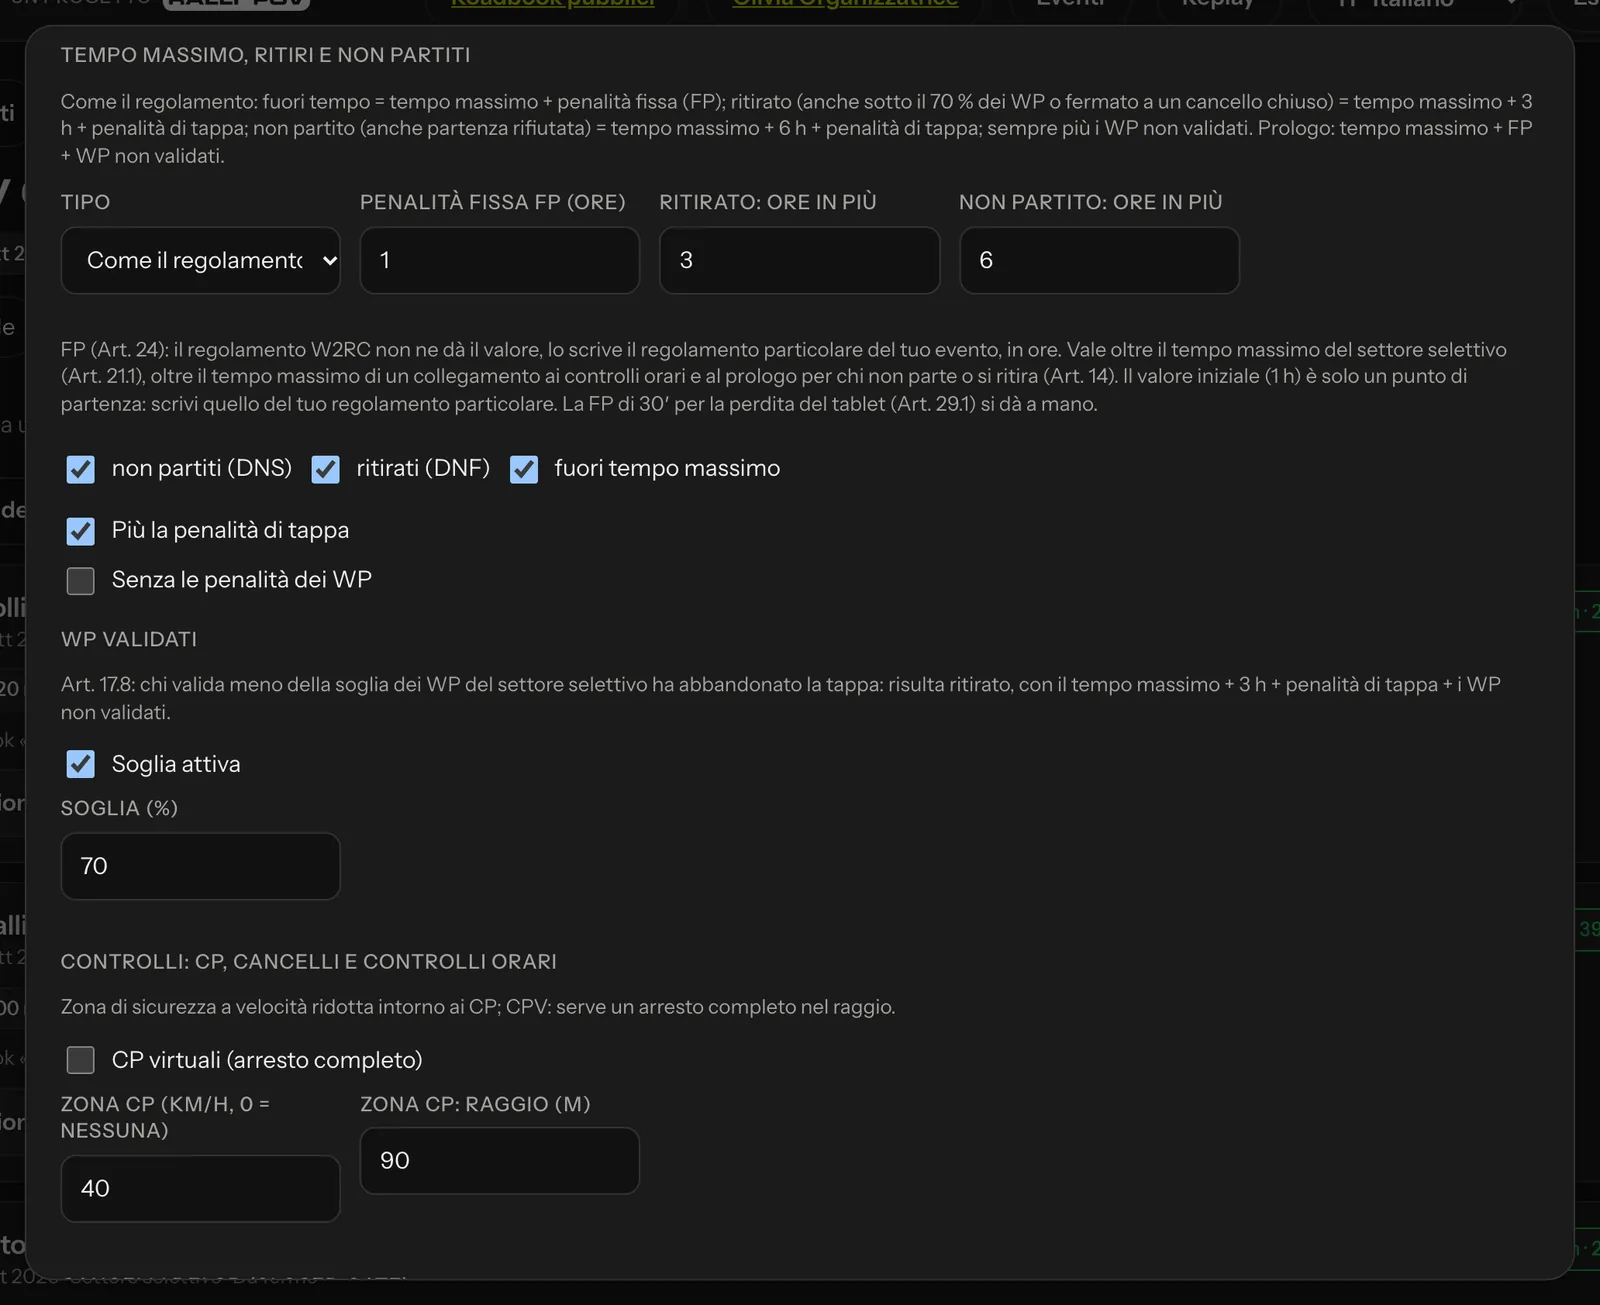The height and width of the screenshot is (1305, 1600).
Task: Edit the Non partito: ore in più field
Action: pyautogui.click(x=1099, y=260)
